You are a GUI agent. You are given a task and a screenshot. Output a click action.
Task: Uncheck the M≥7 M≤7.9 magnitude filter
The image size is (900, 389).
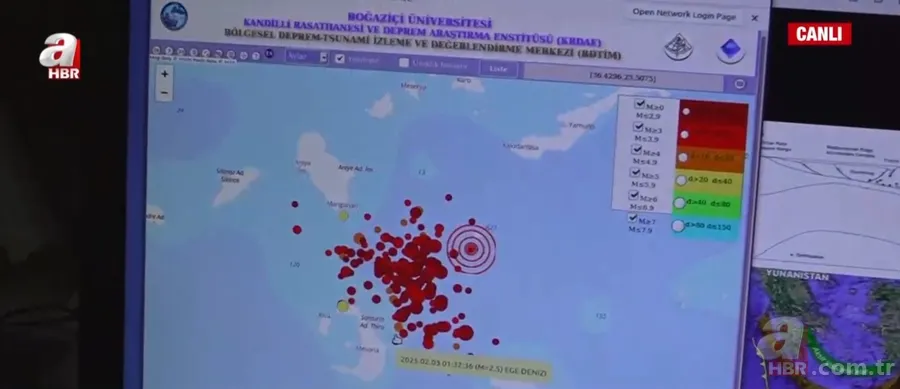[x=633, y=218]
